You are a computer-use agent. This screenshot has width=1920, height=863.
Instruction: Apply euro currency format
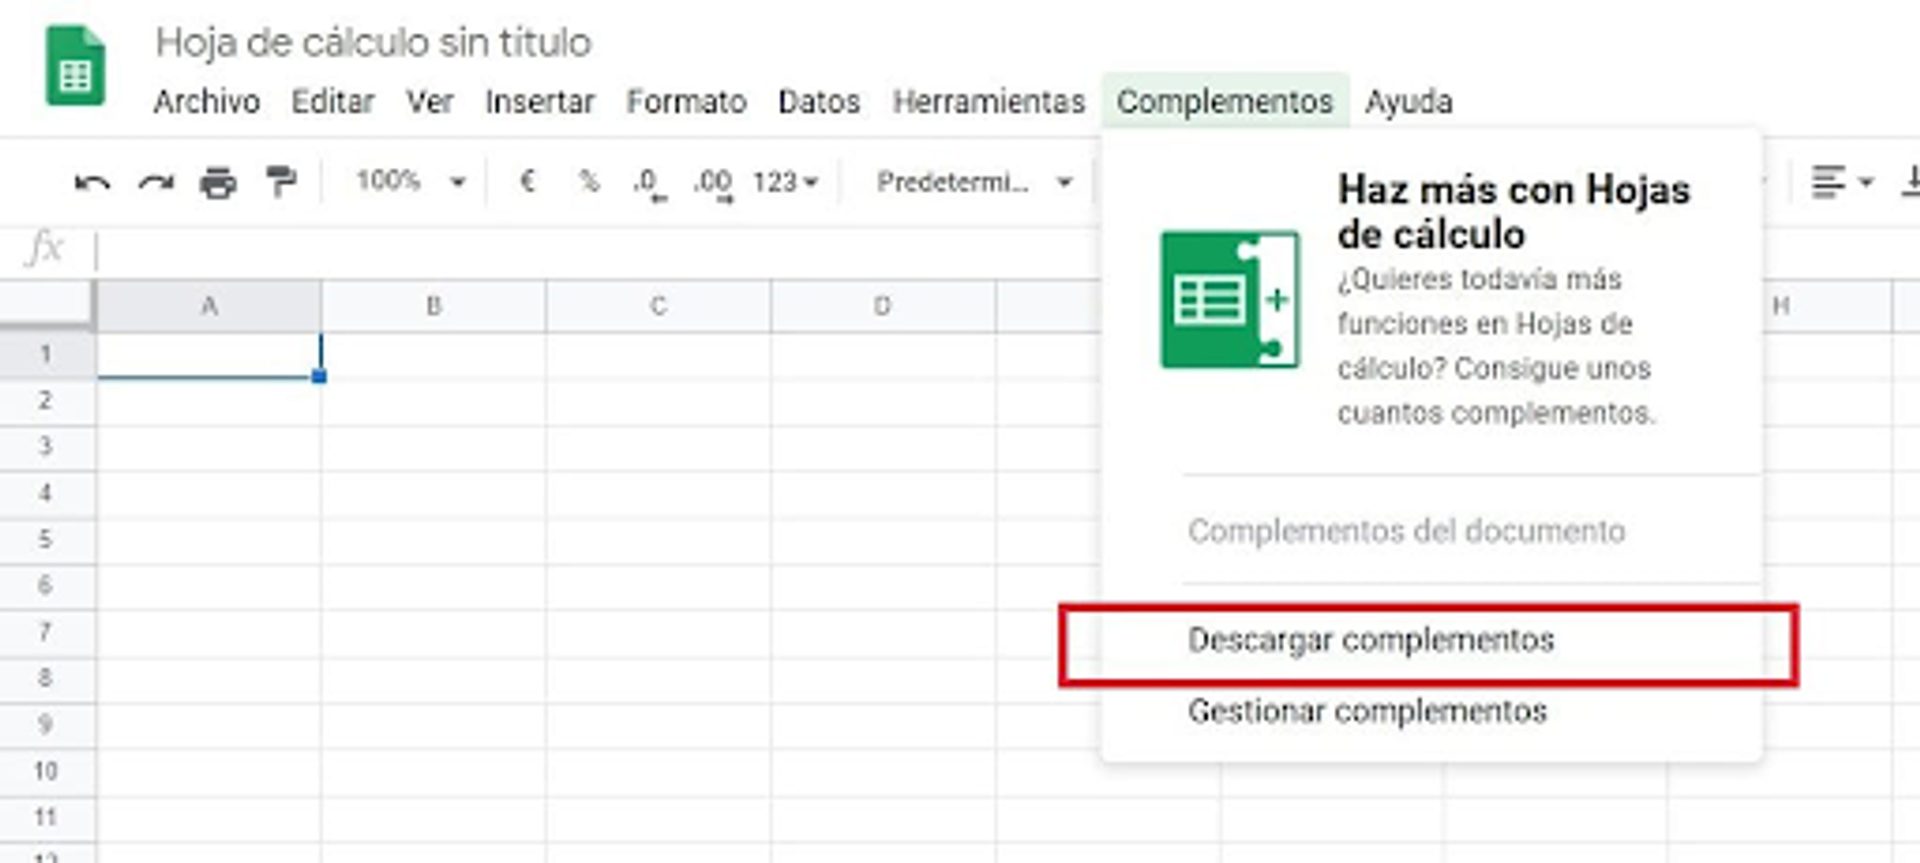click(x=527, y=182)
